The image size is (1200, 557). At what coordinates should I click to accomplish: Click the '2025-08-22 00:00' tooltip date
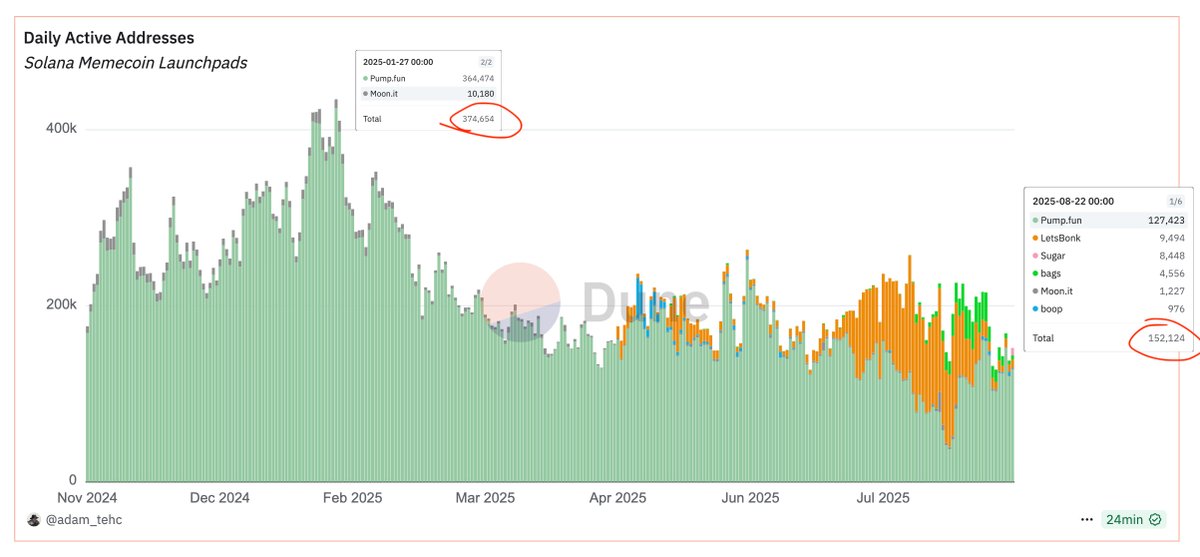tap(1073, 201)
